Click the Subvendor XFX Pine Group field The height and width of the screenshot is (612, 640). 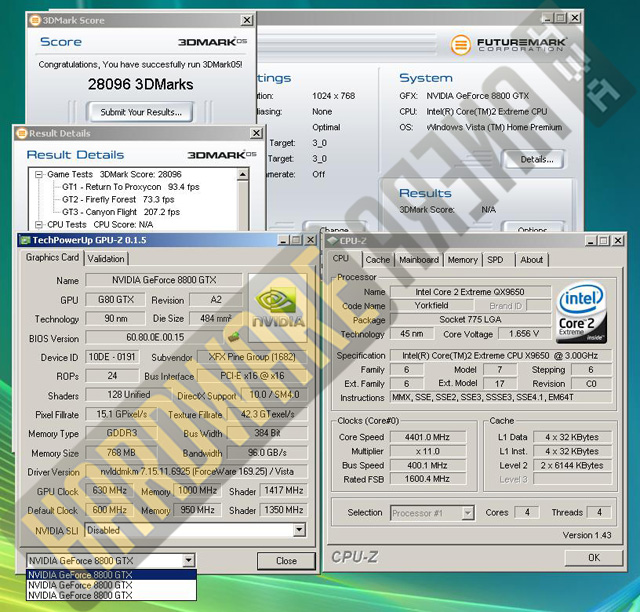pyautogui.click(x=252, y=357)
